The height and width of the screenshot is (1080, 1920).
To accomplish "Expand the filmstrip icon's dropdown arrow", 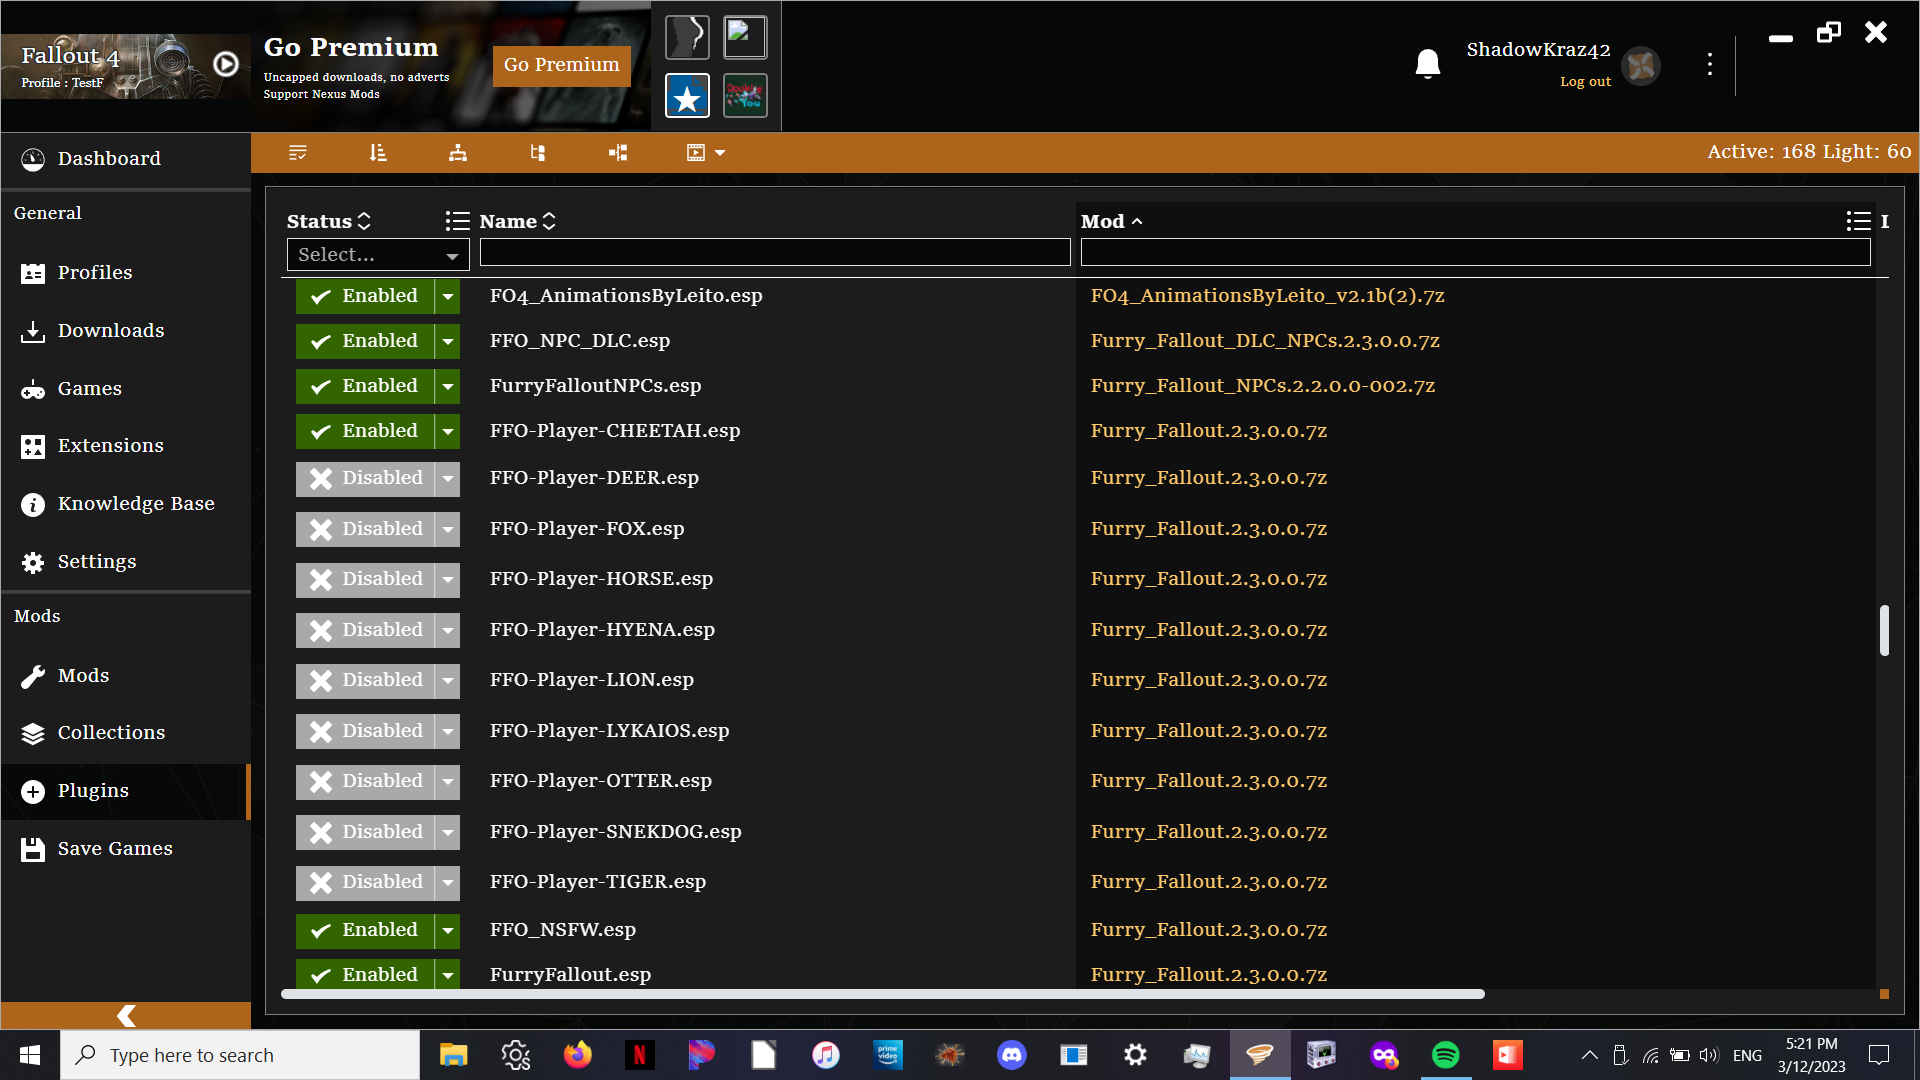I will click(x=720, y=153).
